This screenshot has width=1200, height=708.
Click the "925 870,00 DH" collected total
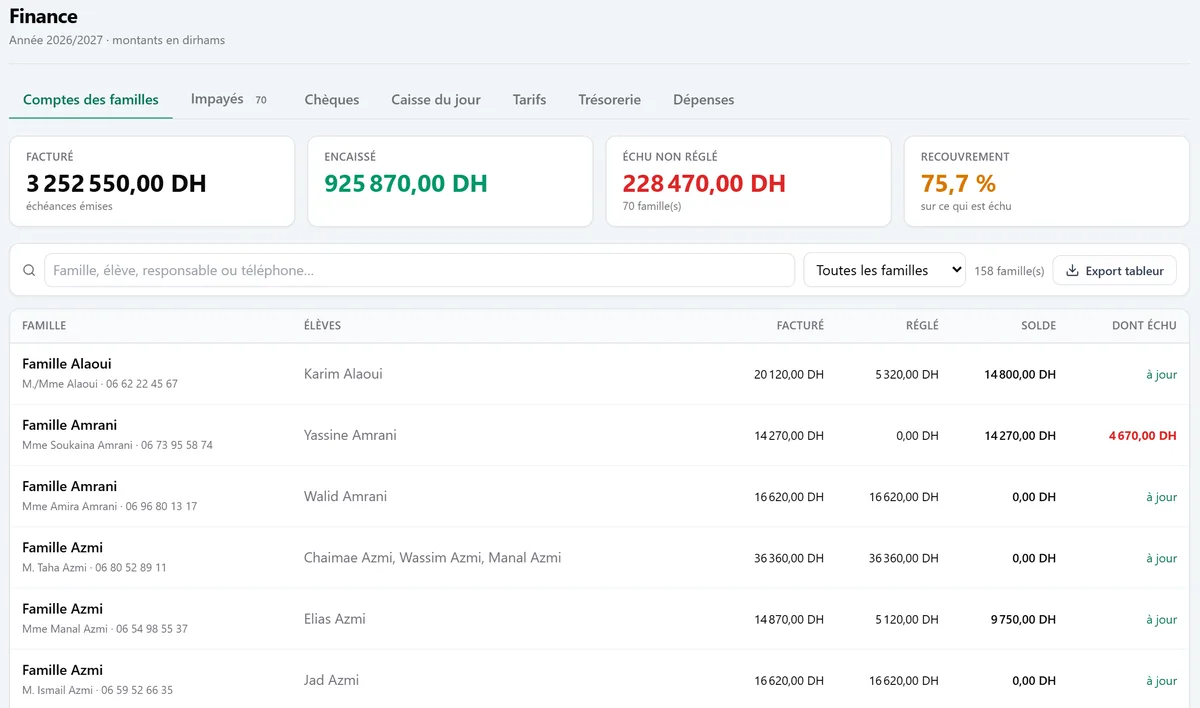click(406, 184)
